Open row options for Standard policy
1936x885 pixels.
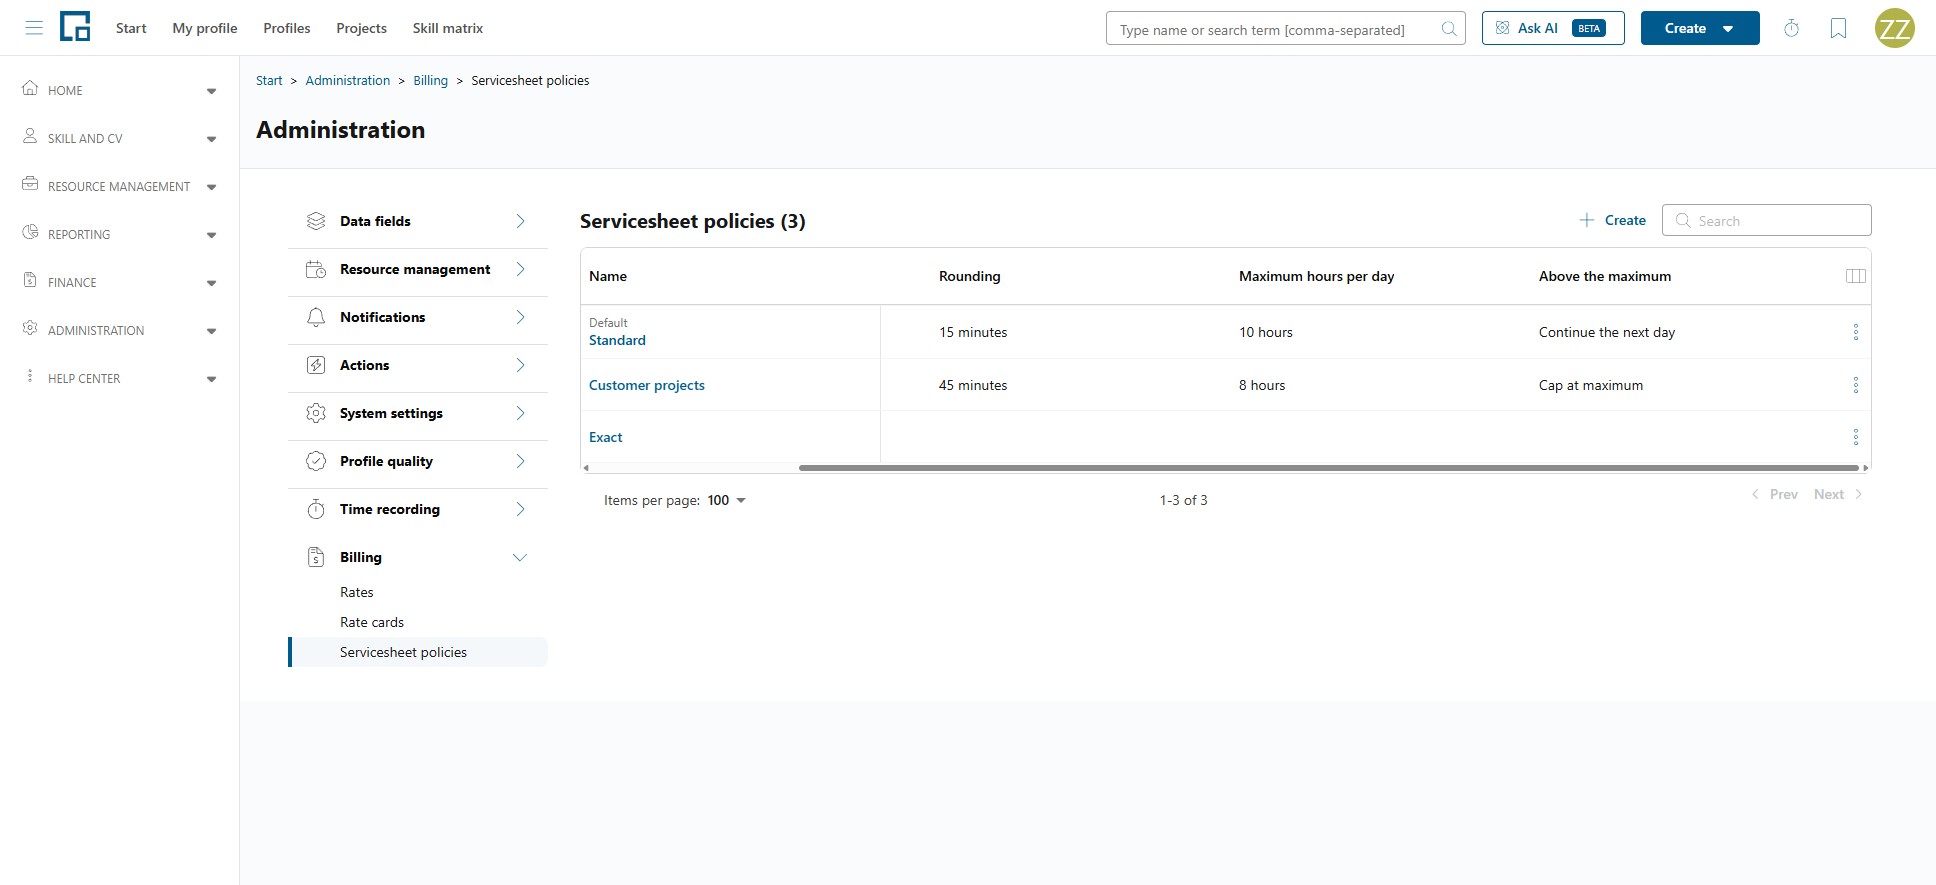tap(1855, 332)
